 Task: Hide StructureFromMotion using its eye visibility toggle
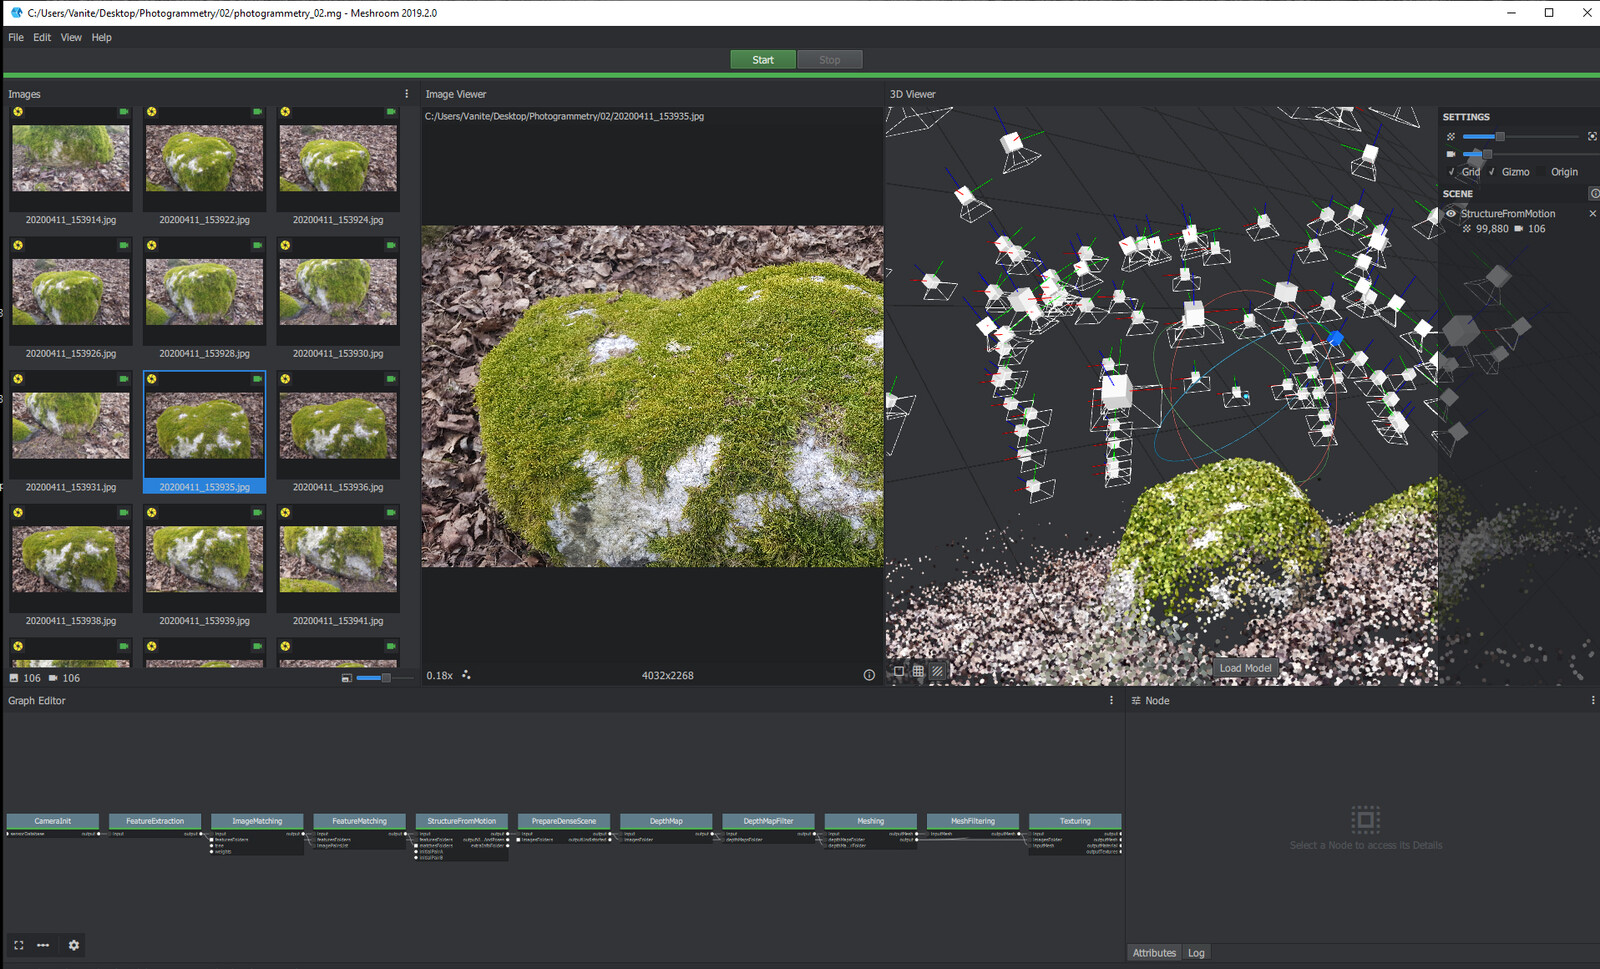point(1450,213)
